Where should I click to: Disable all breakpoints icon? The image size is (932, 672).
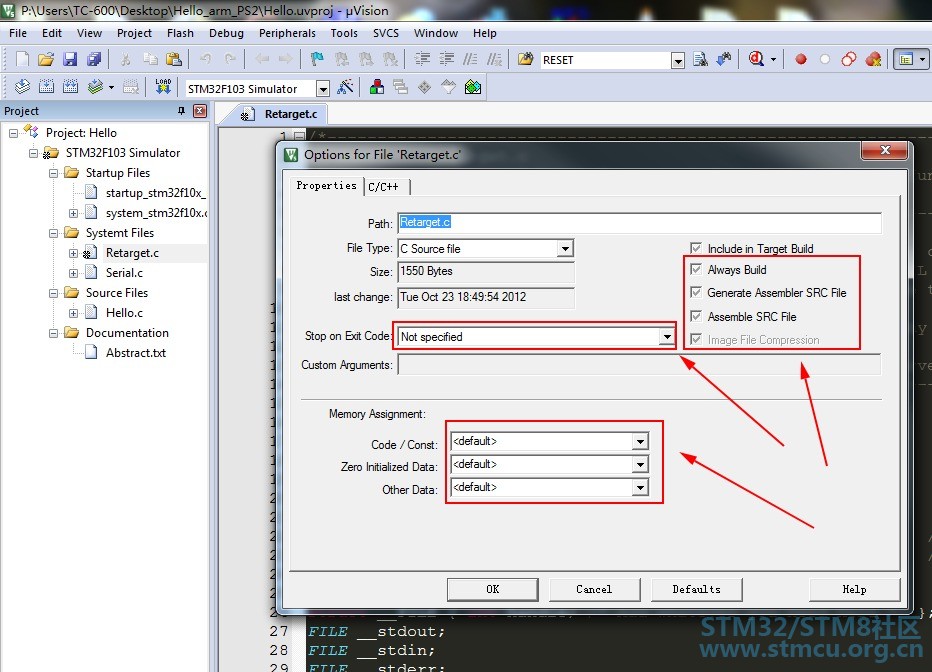(x=849, y=59)
